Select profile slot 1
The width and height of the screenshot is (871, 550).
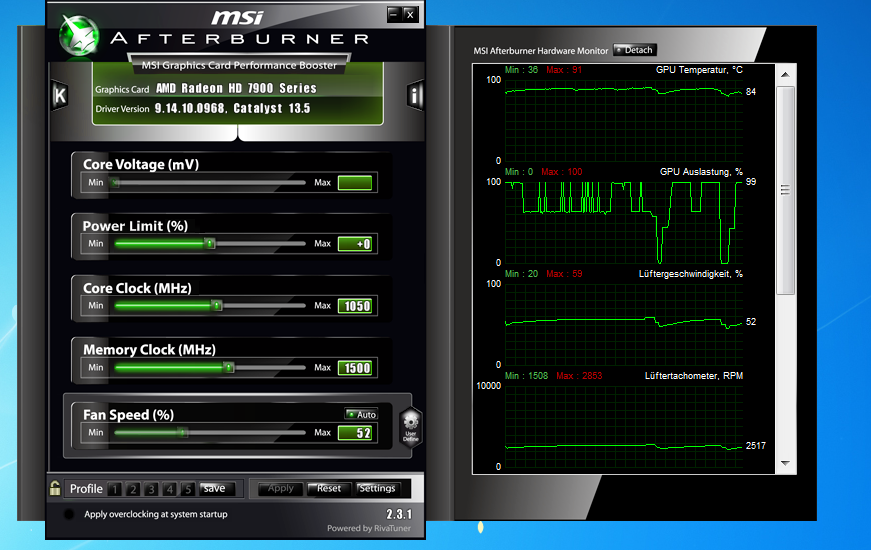point(115,489)
